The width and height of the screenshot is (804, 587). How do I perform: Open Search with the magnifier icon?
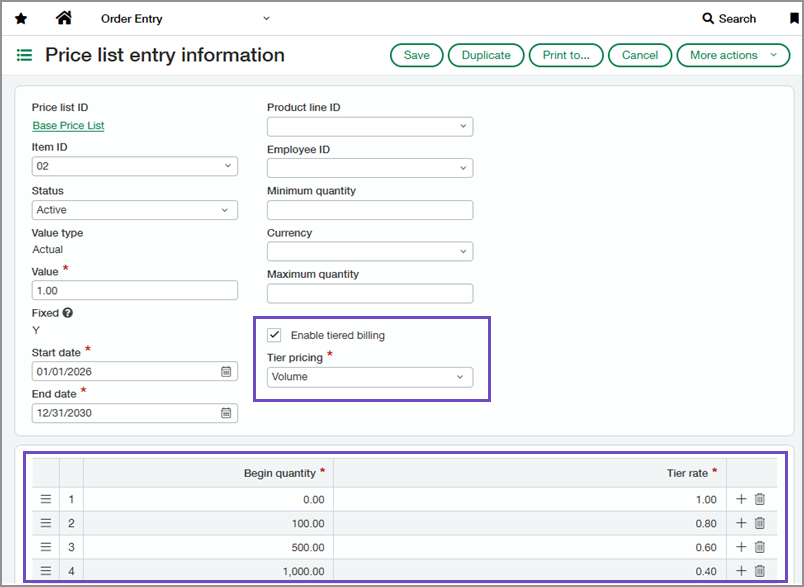(708, 18)
